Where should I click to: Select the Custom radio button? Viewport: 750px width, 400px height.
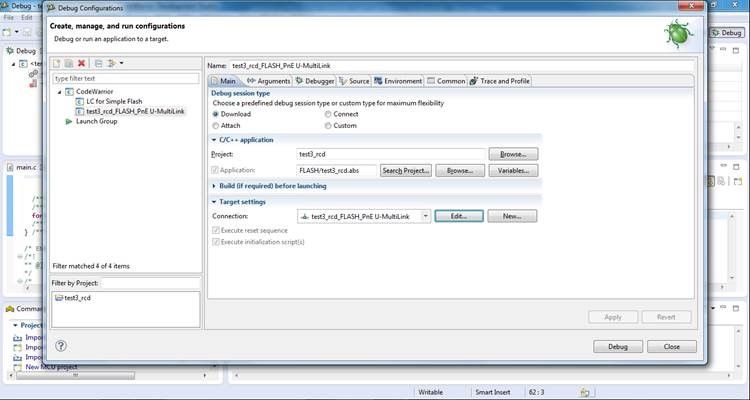(x=328, y=126)
